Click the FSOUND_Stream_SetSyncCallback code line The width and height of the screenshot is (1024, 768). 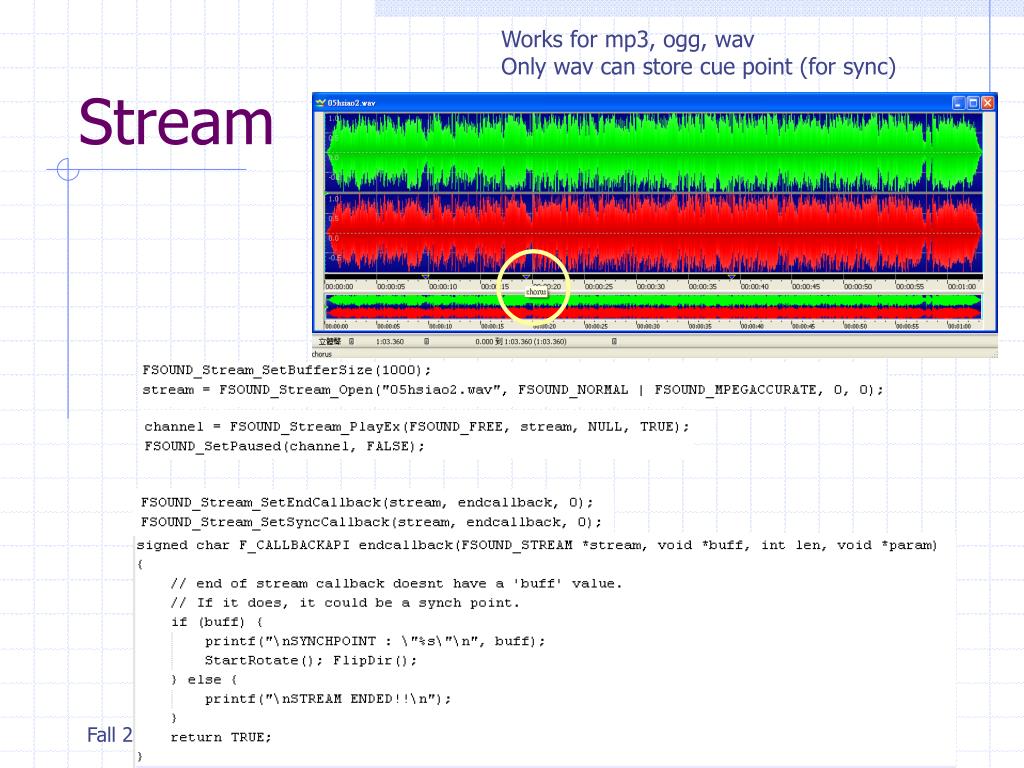click(x=371, y=522)
